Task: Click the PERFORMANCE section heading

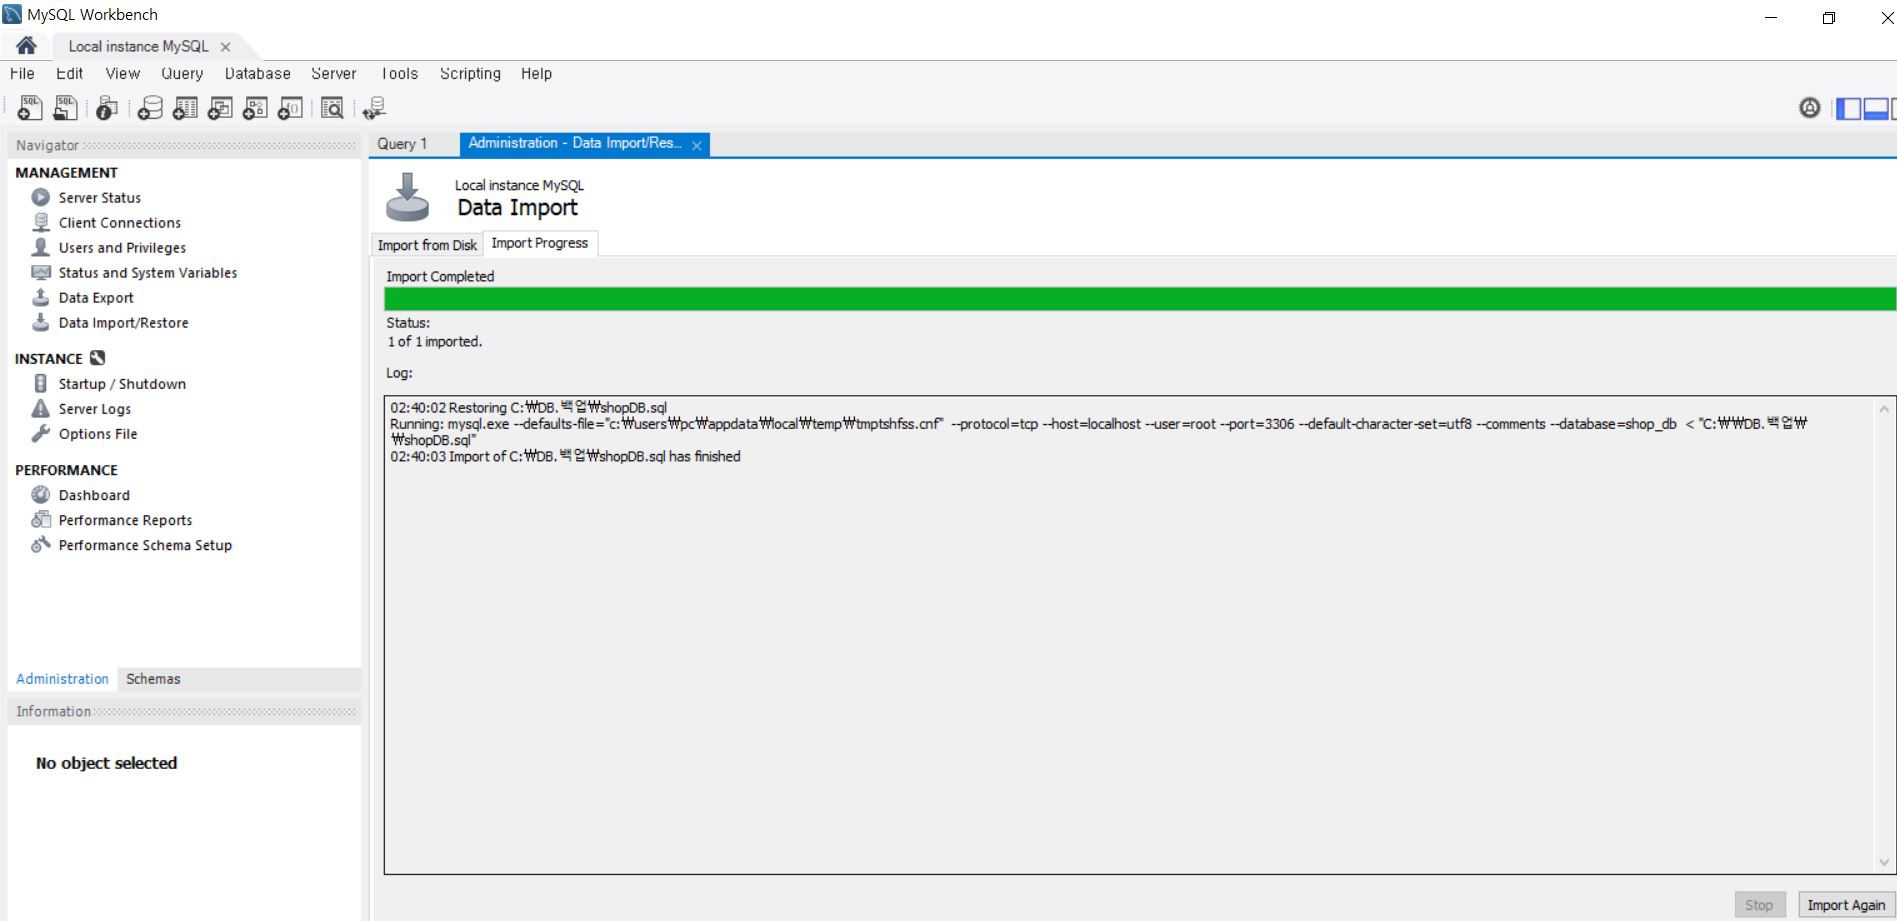Action: [66, 470]
